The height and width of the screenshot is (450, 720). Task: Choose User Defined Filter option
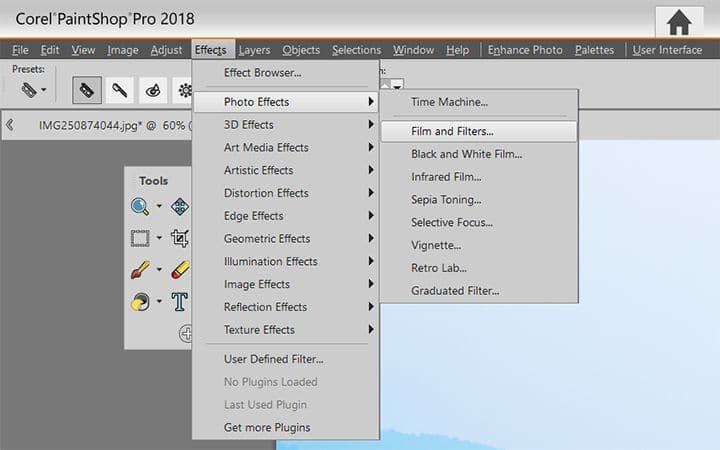(285, 359)
